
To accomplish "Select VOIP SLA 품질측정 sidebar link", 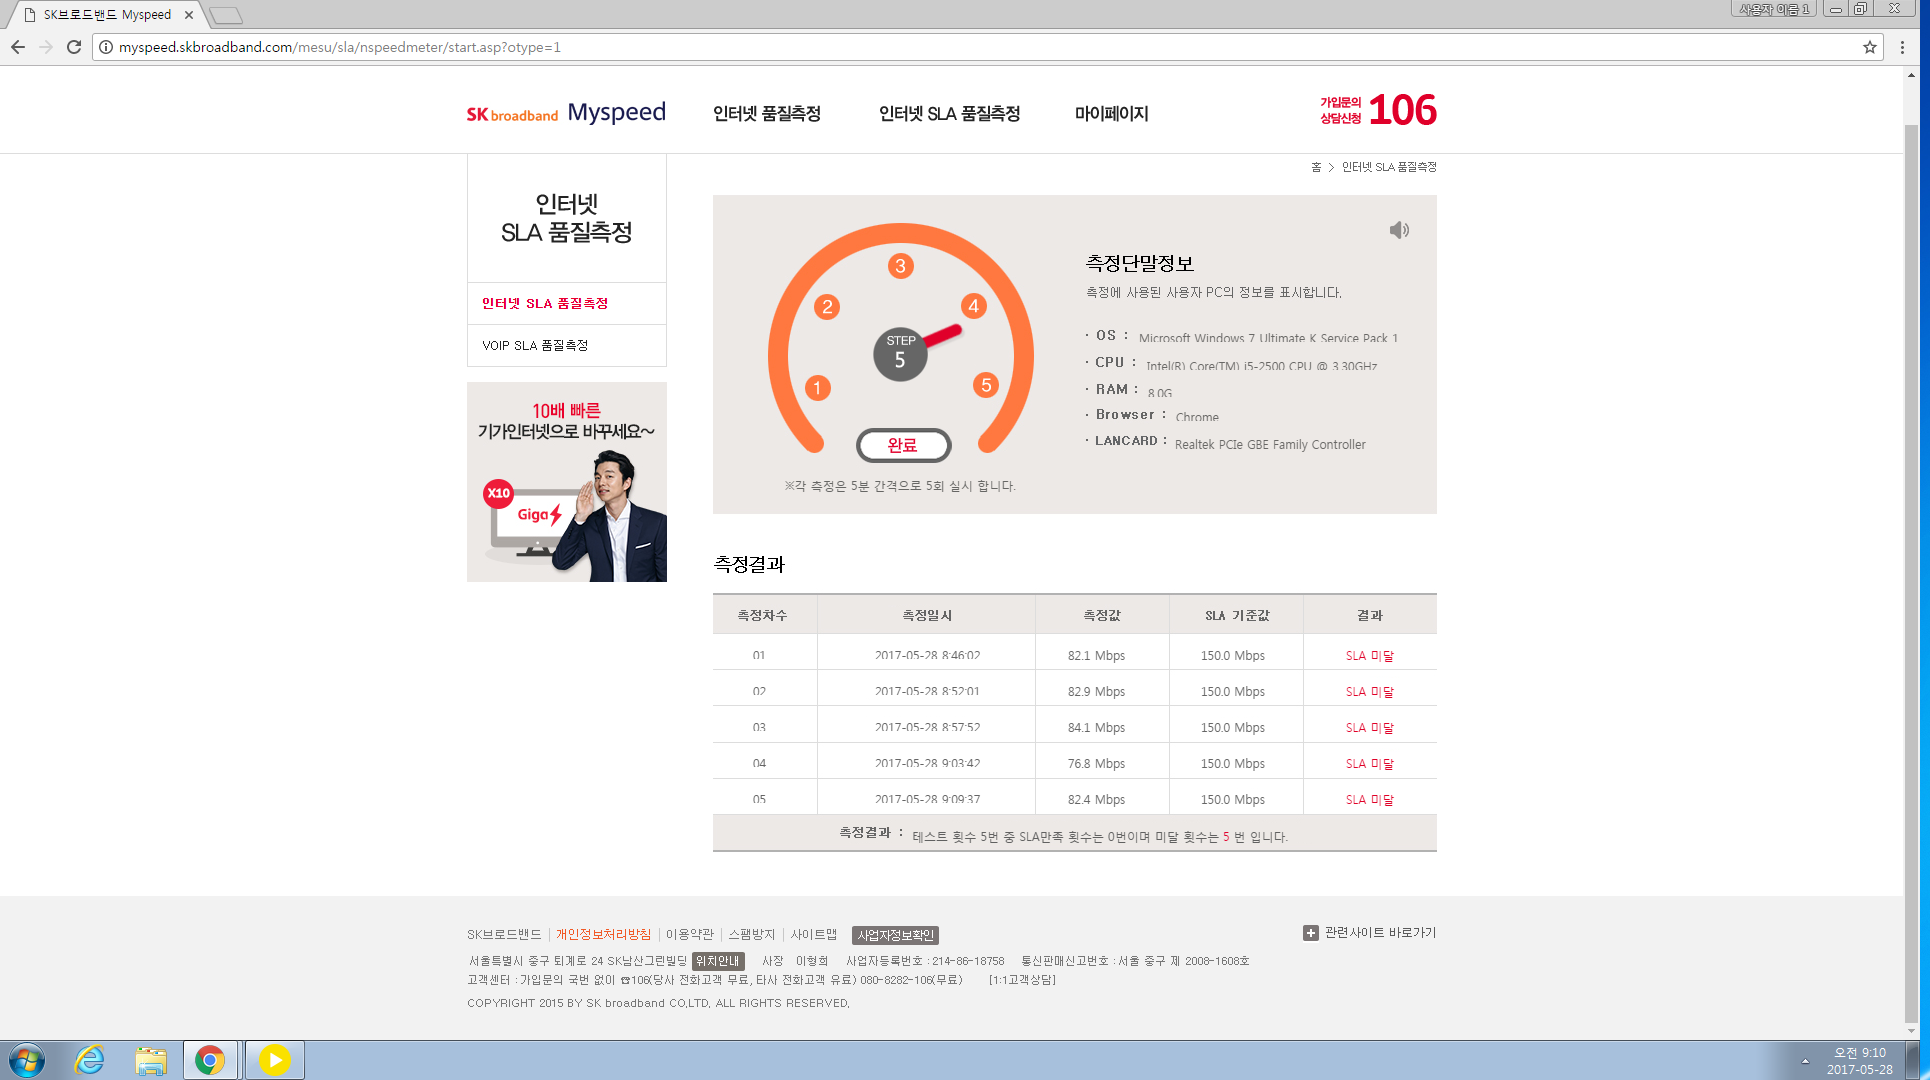I will [535, 345].
